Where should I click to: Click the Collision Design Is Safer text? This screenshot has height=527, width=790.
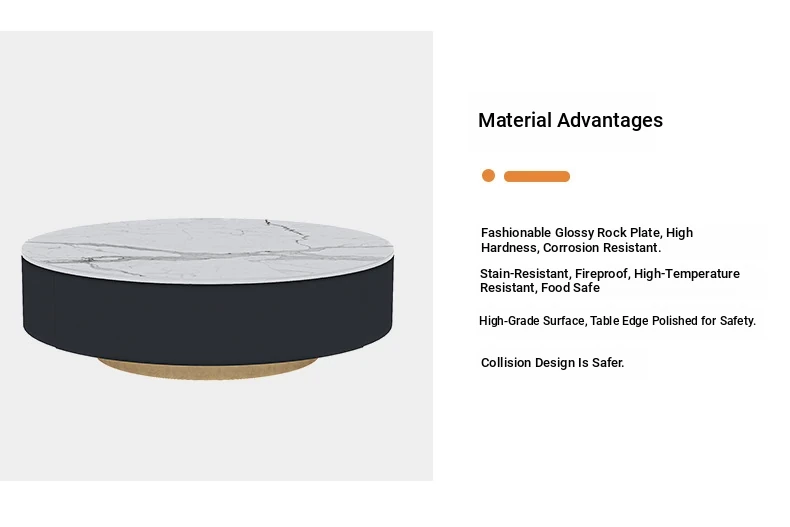552,363
